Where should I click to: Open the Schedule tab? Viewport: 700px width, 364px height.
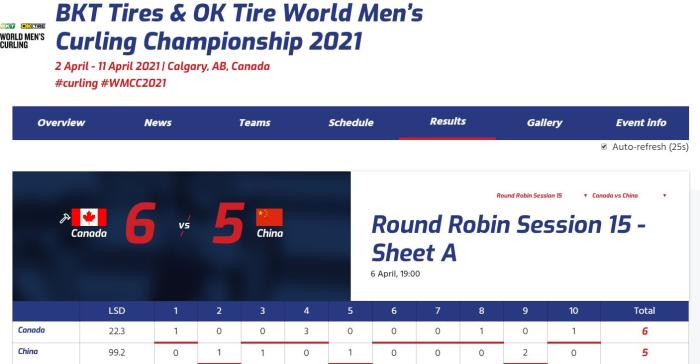pos(351,123)
